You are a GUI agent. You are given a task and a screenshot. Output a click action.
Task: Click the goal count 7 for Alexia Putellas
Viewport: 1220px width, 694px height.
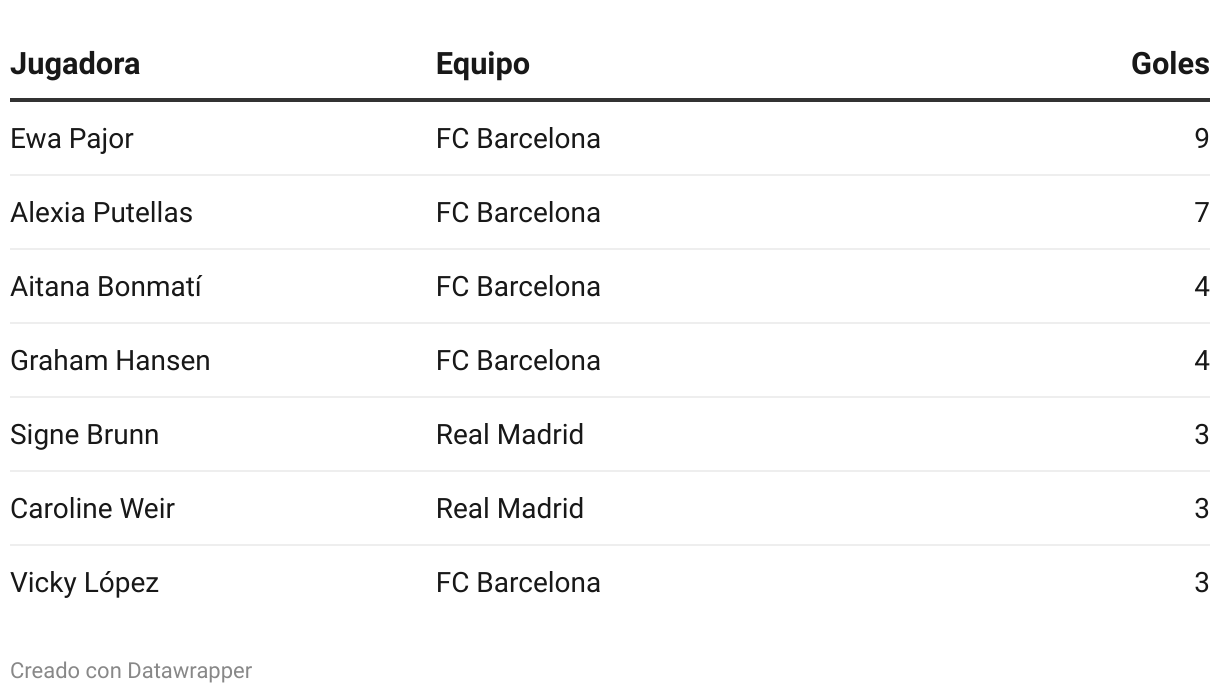coord(1202,212)
